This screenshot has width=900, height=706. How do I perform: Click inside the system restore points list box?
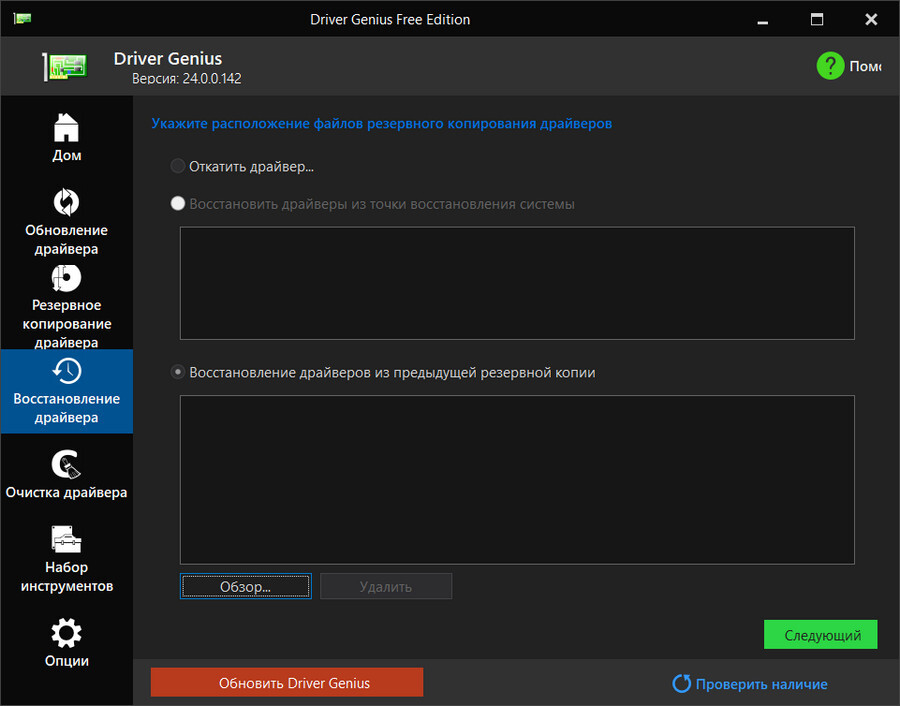pyautogui.click(x=517, y=283)
